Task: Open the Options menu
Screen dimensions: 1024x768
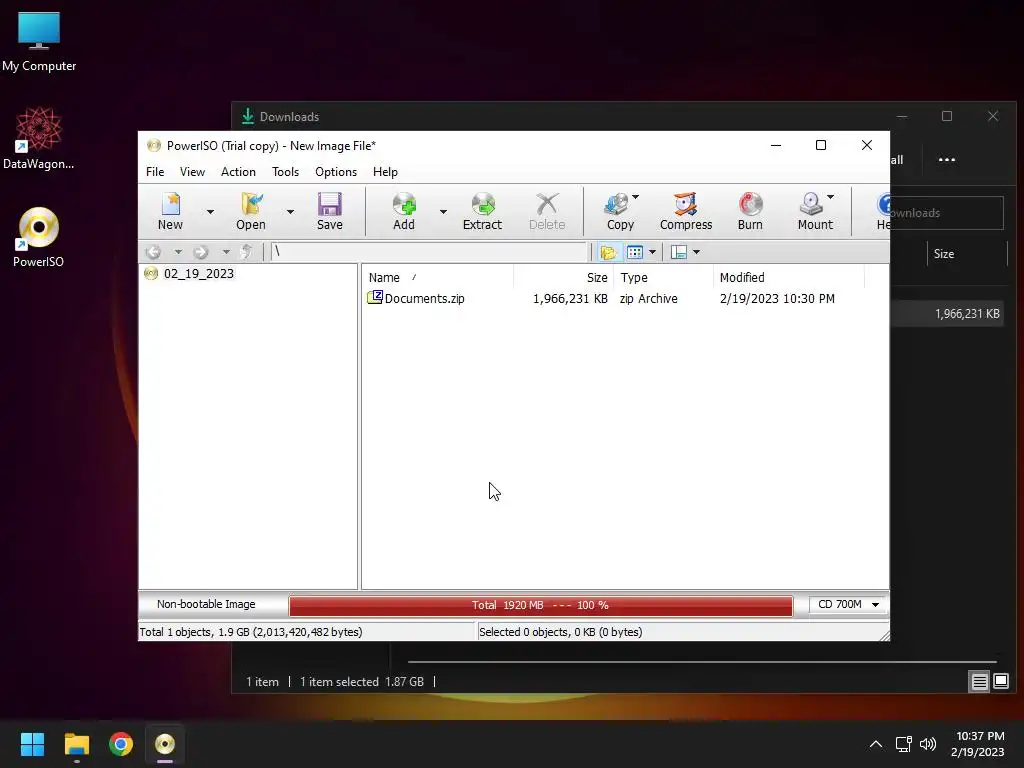Action: [x=336, y=172]
